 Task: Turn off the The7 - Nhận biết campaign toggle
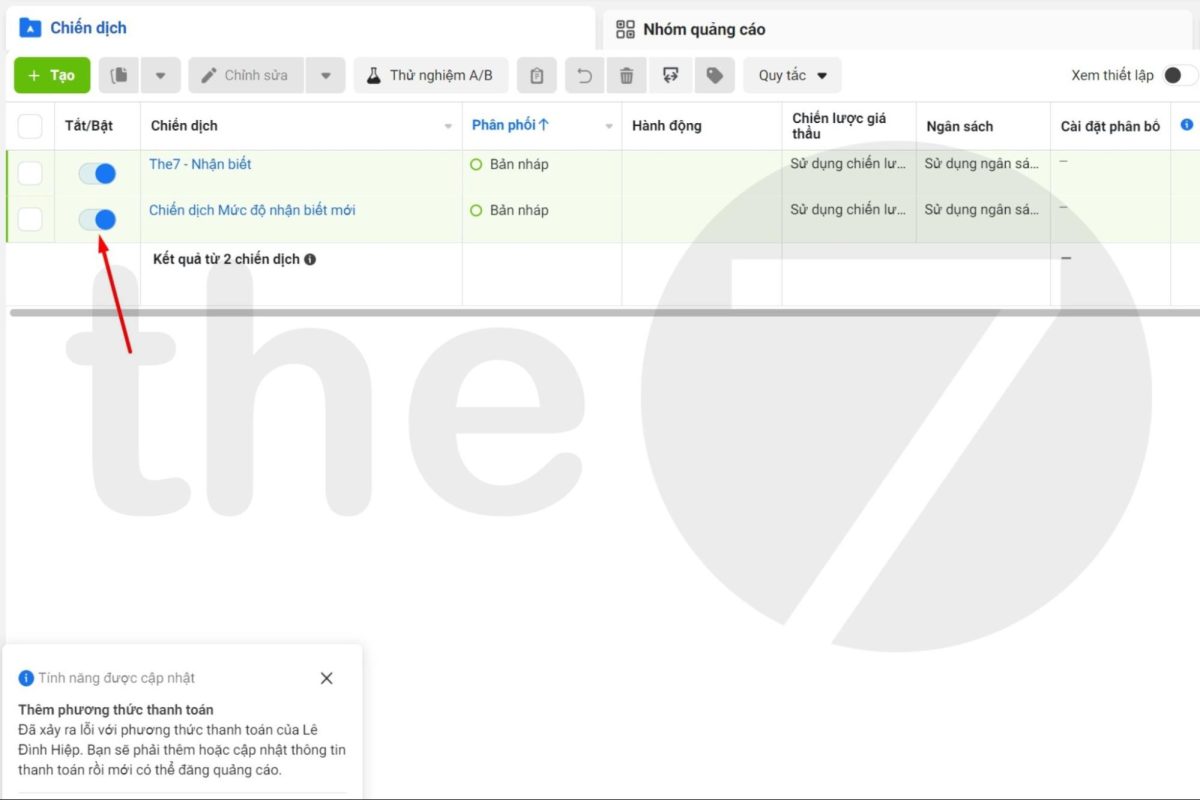98,174
